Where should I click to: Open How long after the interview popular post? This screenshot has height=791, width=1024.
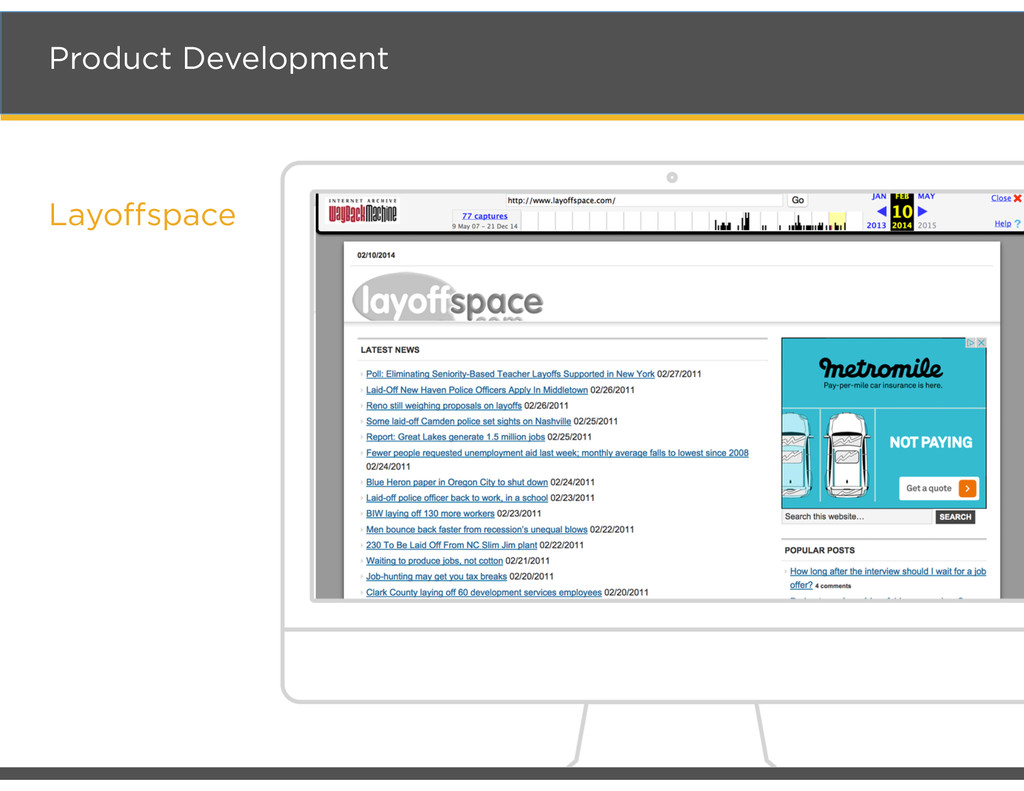click(888, 578)
